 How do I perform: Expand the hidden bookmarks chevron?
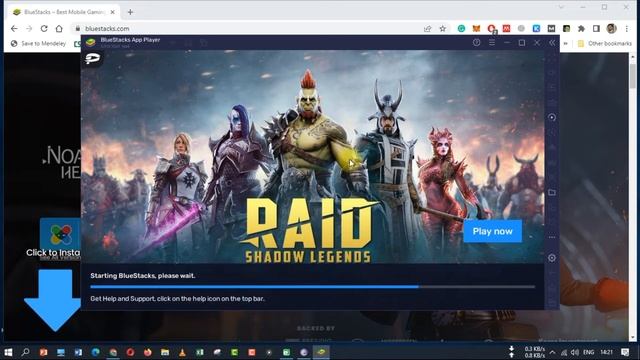coord(566,43)
